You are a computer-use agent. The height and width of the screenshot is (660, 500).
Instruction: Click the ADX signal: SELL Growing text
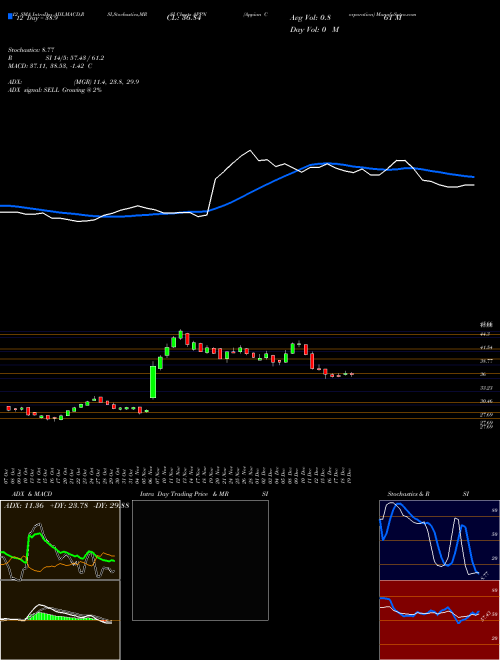[x=55, y=90]
